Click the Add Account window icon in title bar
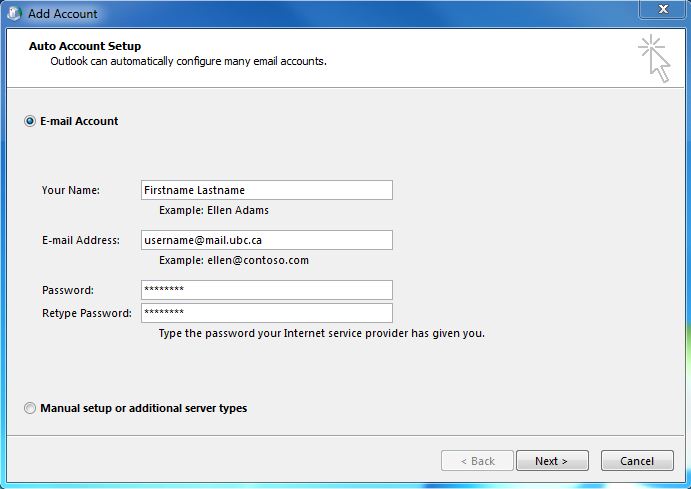The width and height of the screenshot is (691, 489). click(15, 13)
